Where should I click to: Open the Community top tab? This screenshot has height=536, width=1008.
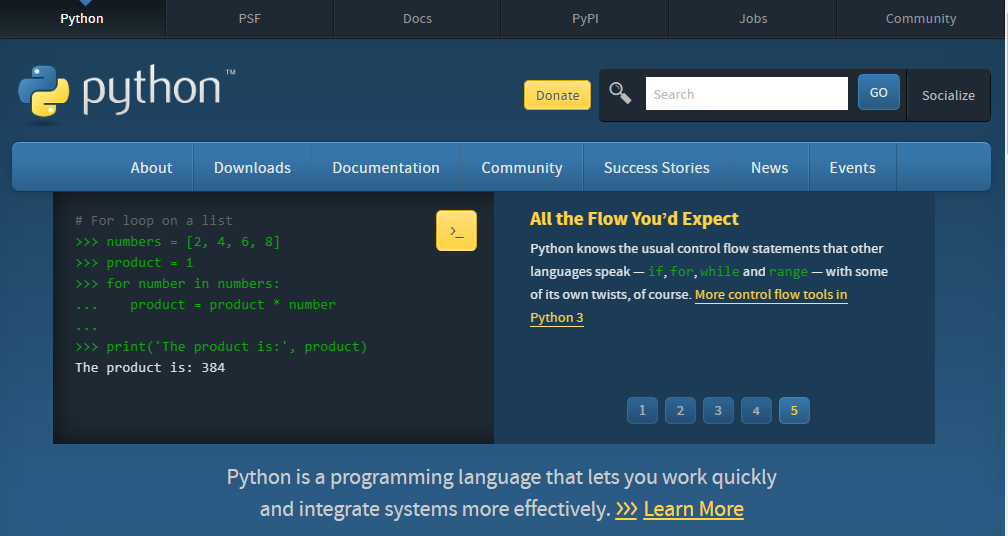point(921,19)
